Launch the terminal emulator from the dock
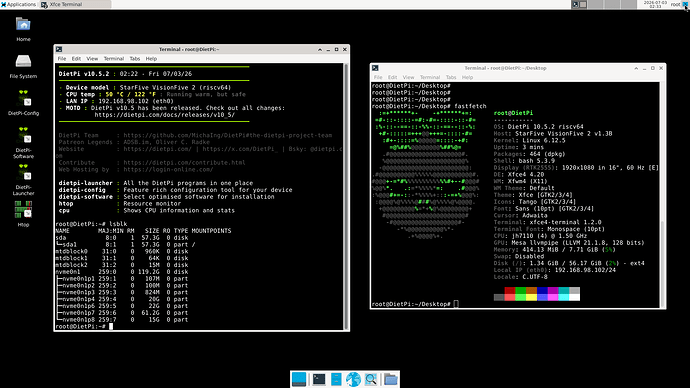Viewport: 690px width, 388px height. [x=319, y=379]
